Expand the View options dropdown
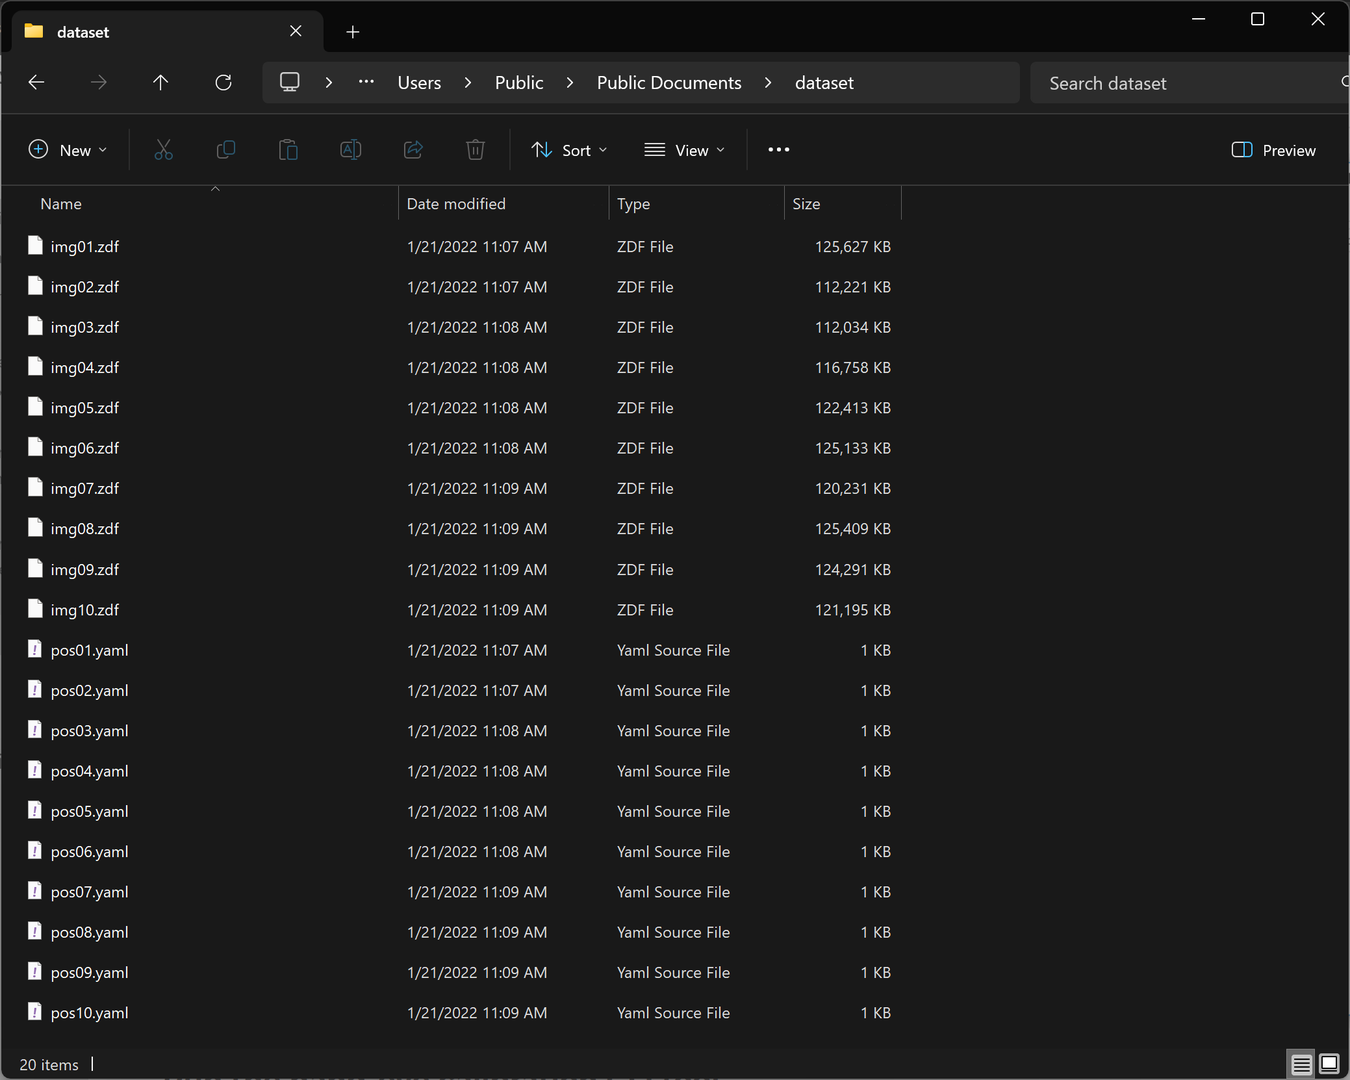Screen dimensions: 1350x1080 (685, 150)
